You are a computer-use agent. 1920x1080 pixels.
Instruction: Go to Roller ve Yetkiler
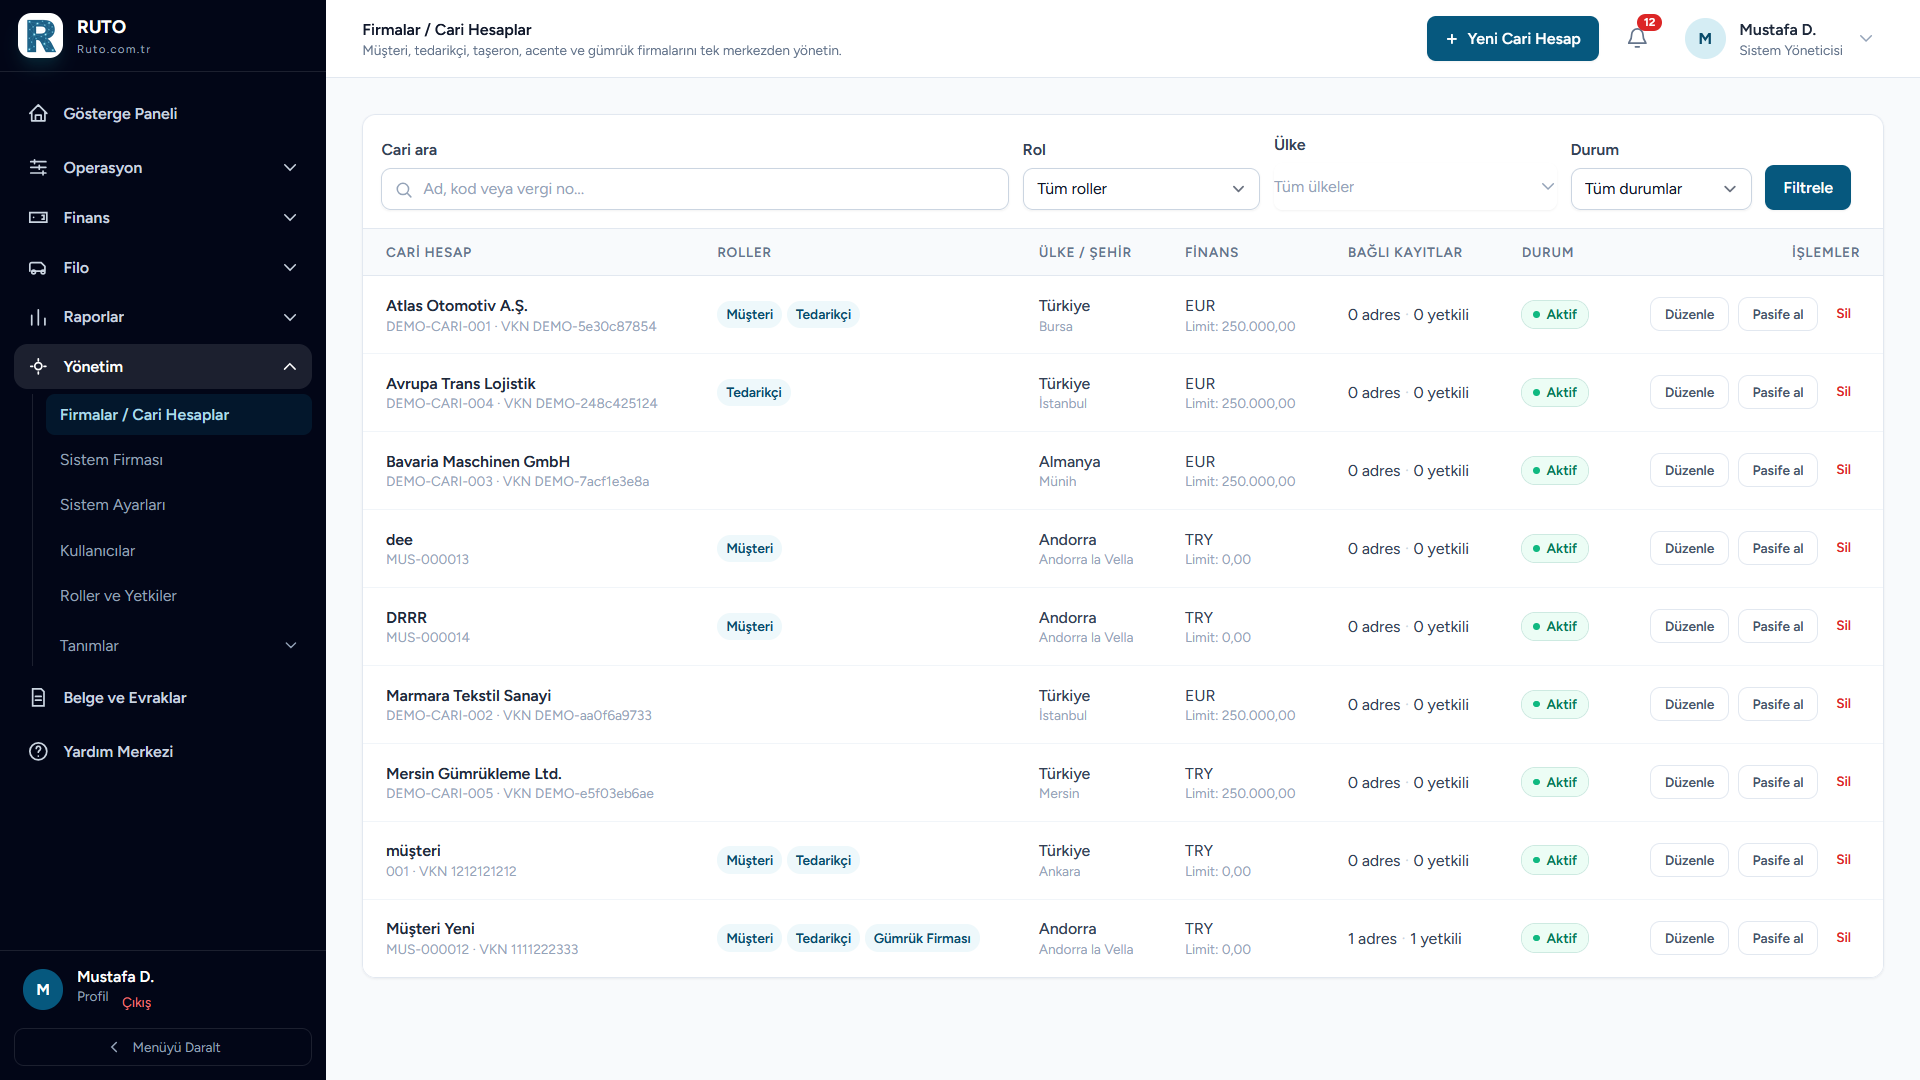(x=118, y=595)
